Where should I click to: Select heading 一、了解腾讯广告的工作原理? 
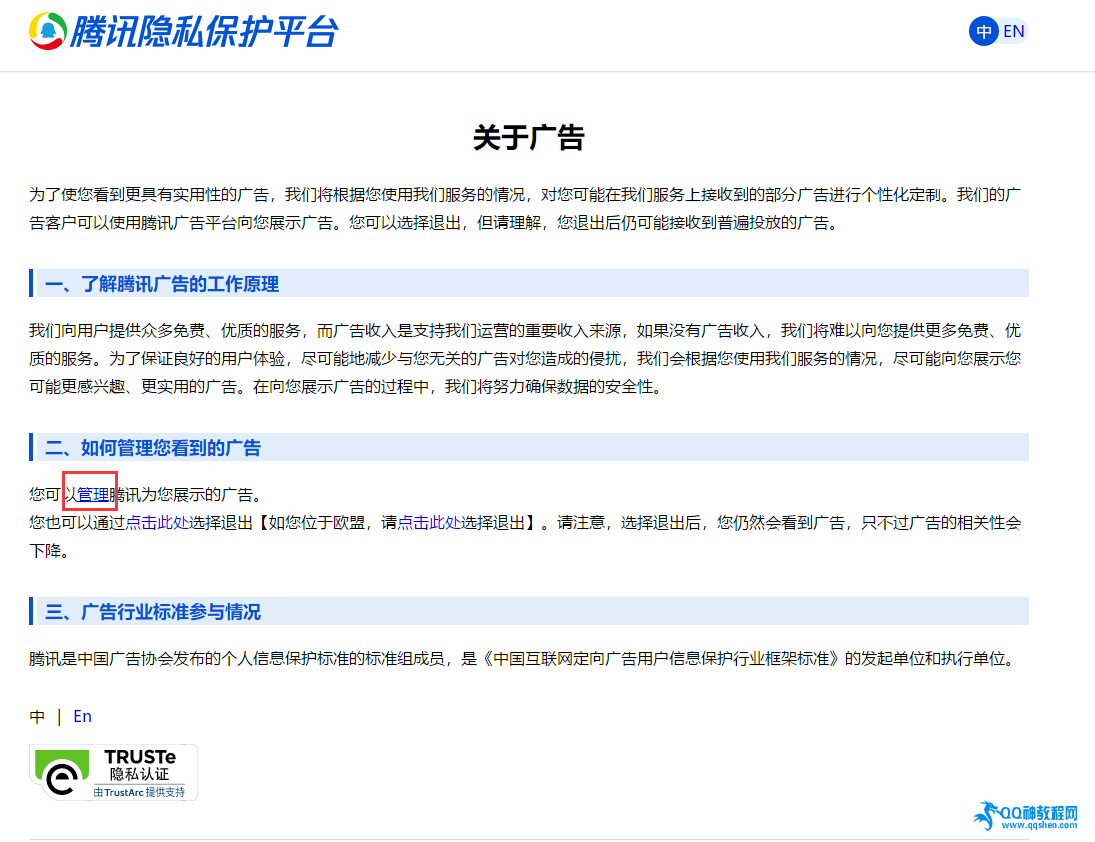162,283
